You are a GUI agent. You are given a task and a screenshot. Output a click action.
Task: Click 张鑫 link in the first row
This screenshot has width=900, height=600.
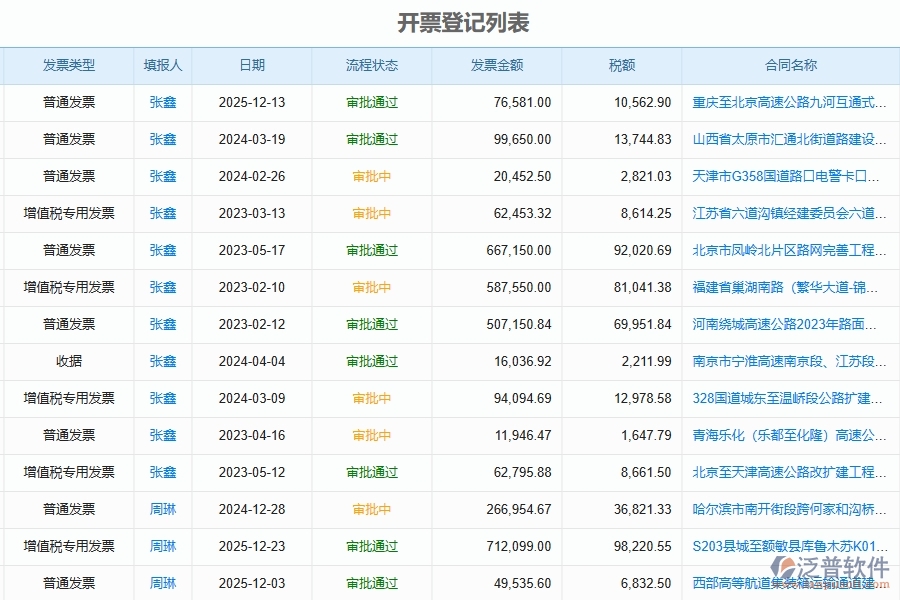161,102
